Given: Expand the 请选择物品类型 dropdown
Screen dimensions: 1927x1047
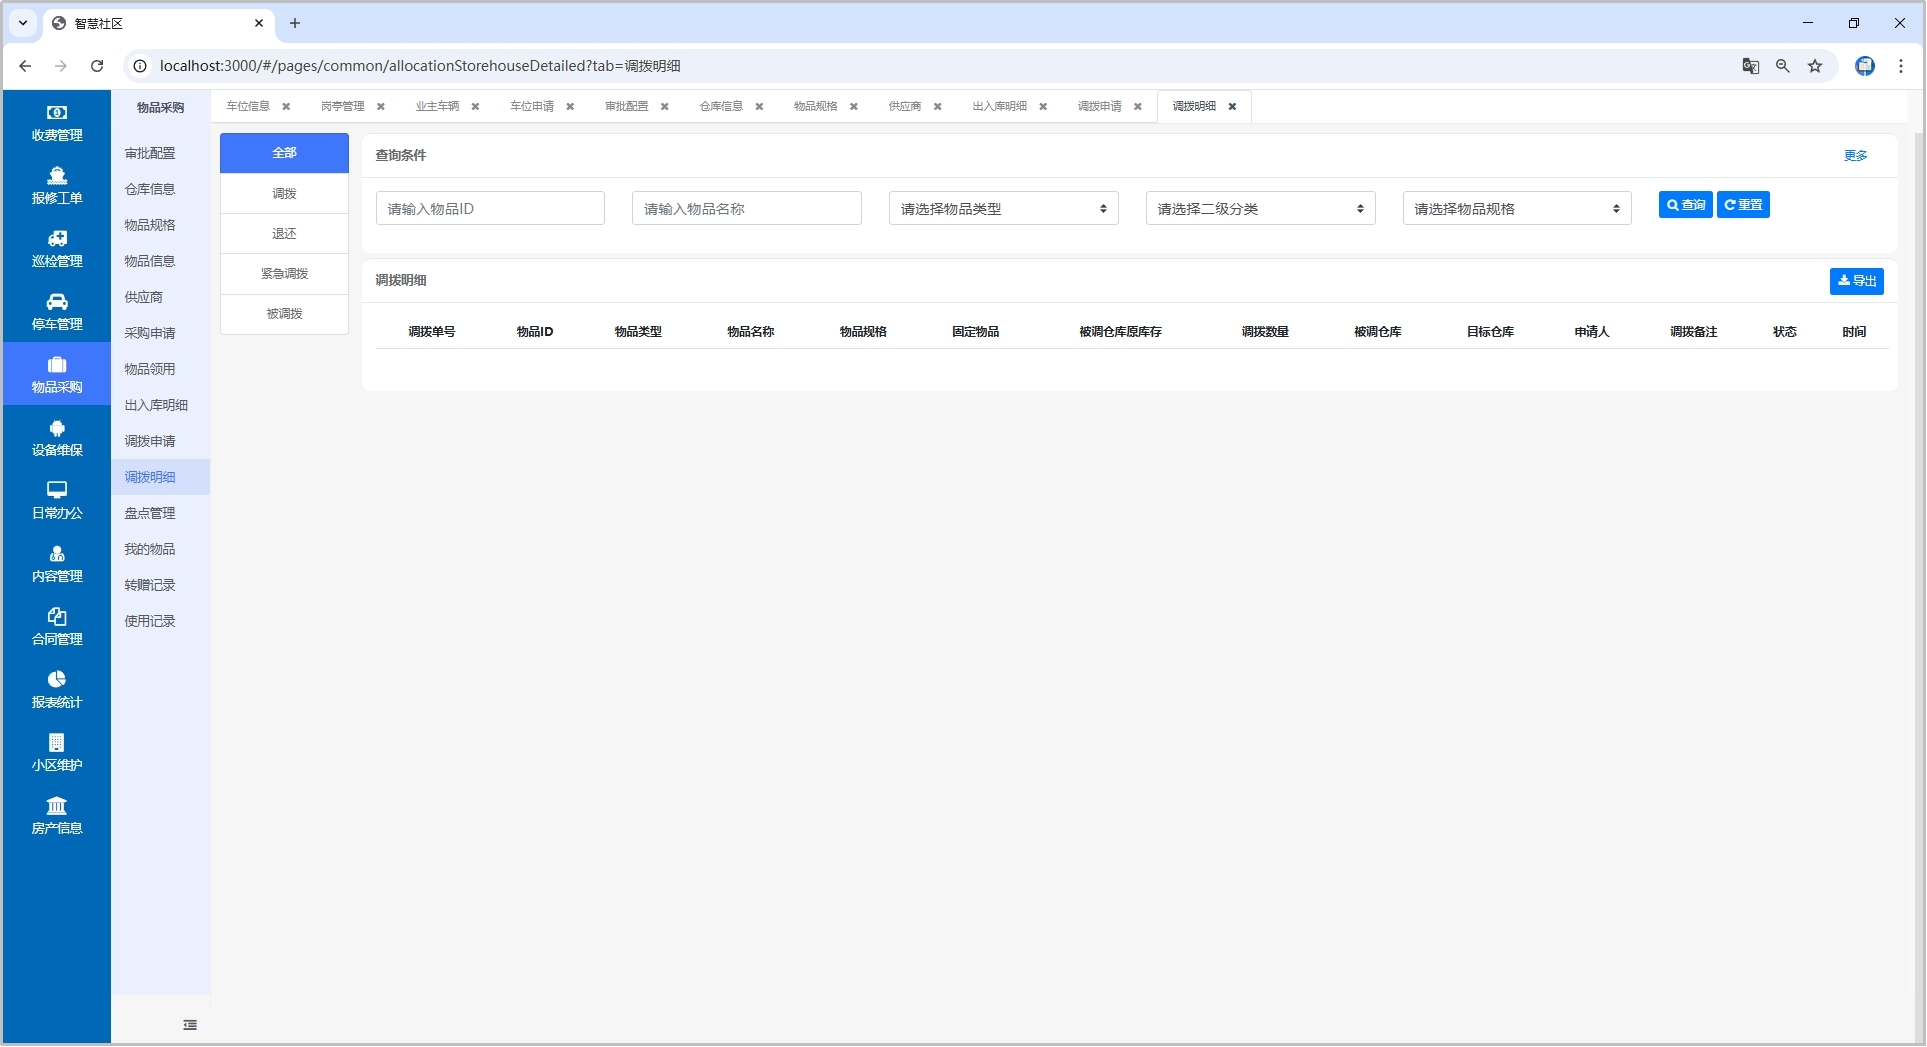Looking at the screenshot, I should [1003, 209].
